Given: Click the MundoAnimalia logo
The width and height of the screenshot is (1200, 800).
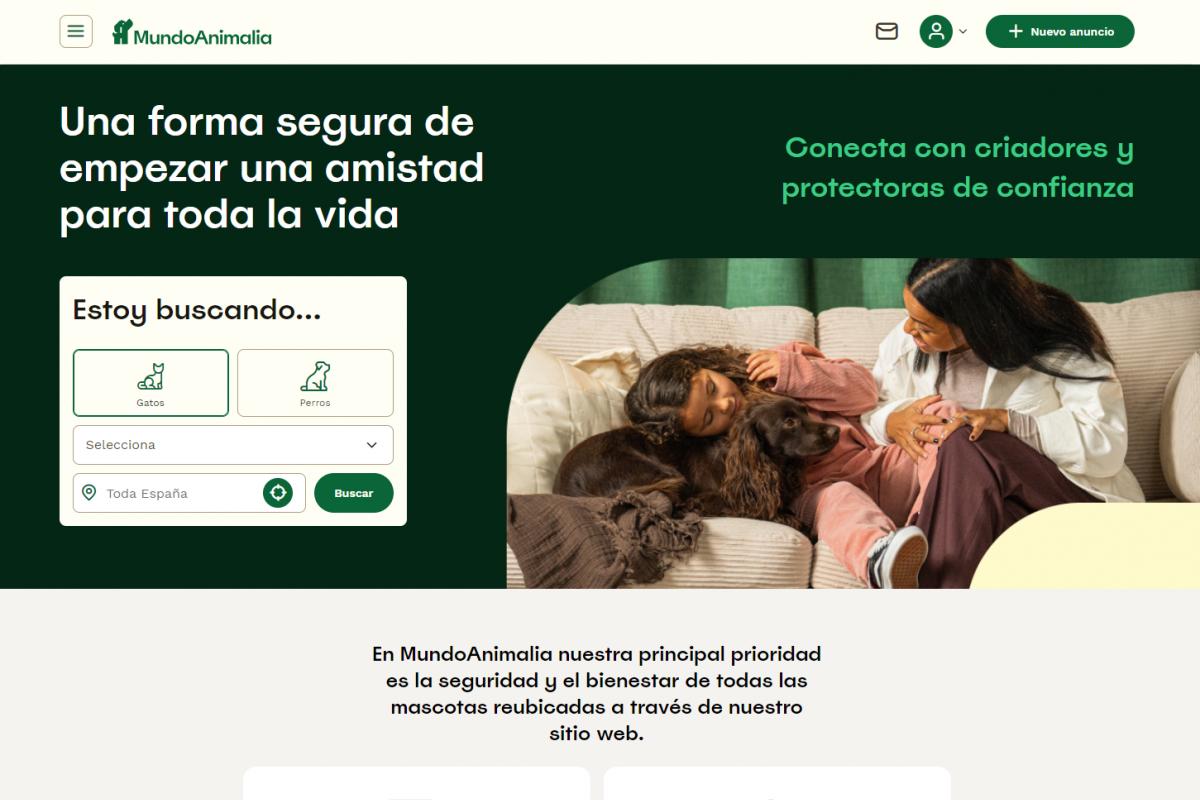Looking at the screenshot, I should click(x=192, y=33).
